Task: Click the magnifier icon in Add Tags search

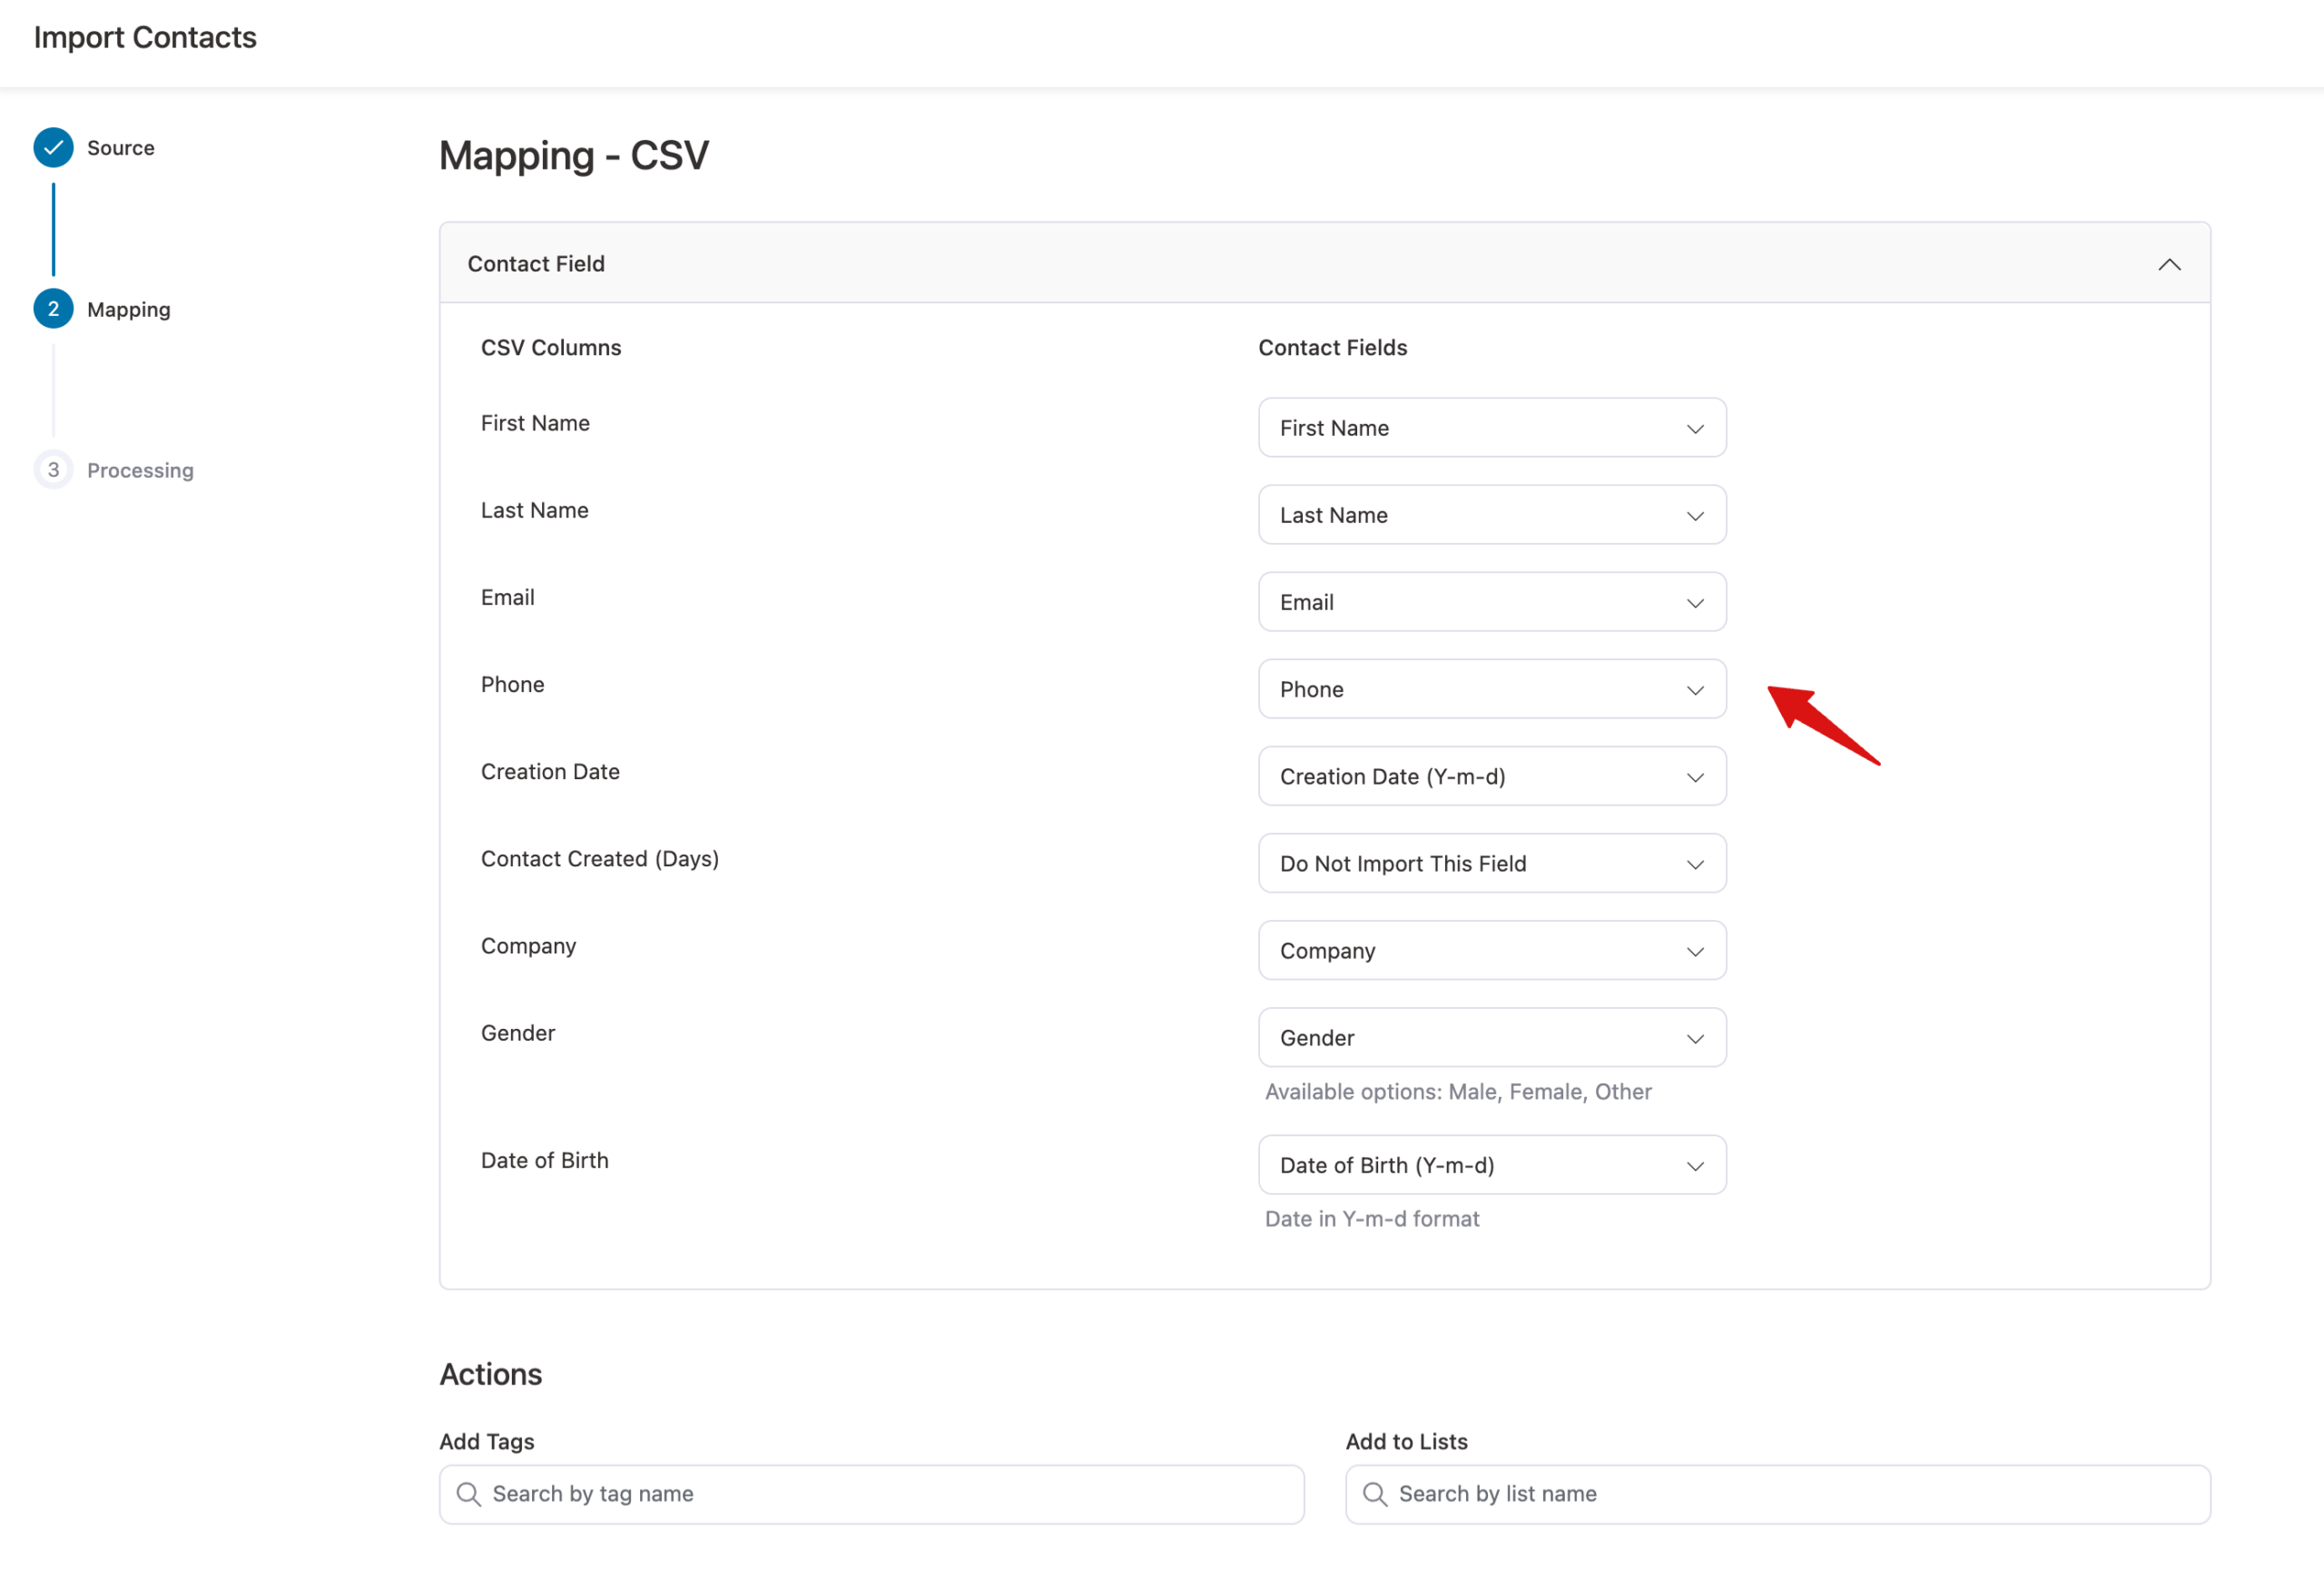Action: coord(468,1493)
